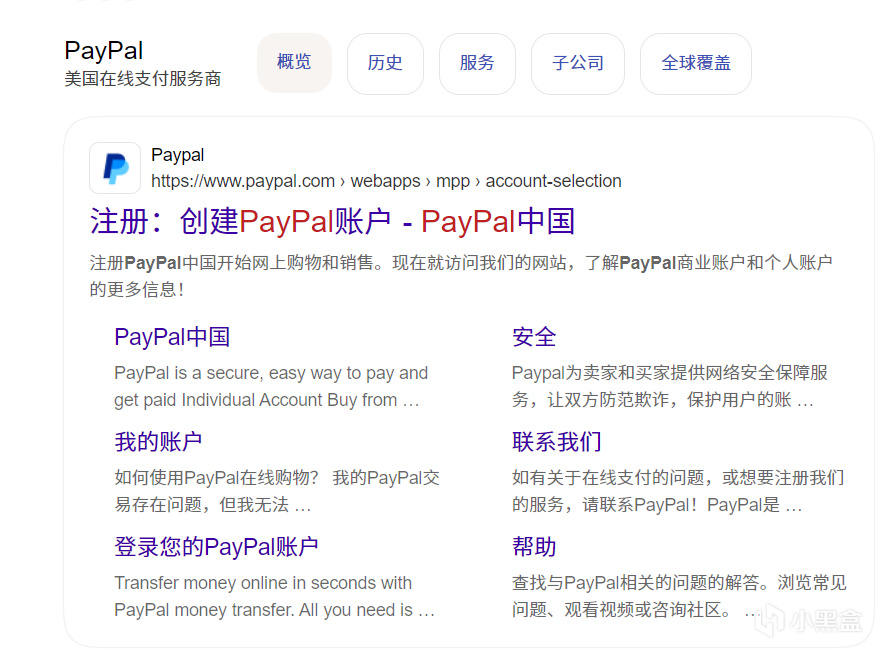888x654 pixels.
Task: Open the 登录您的PayPal账户 sitelink
Action: (x=216, y=547)
